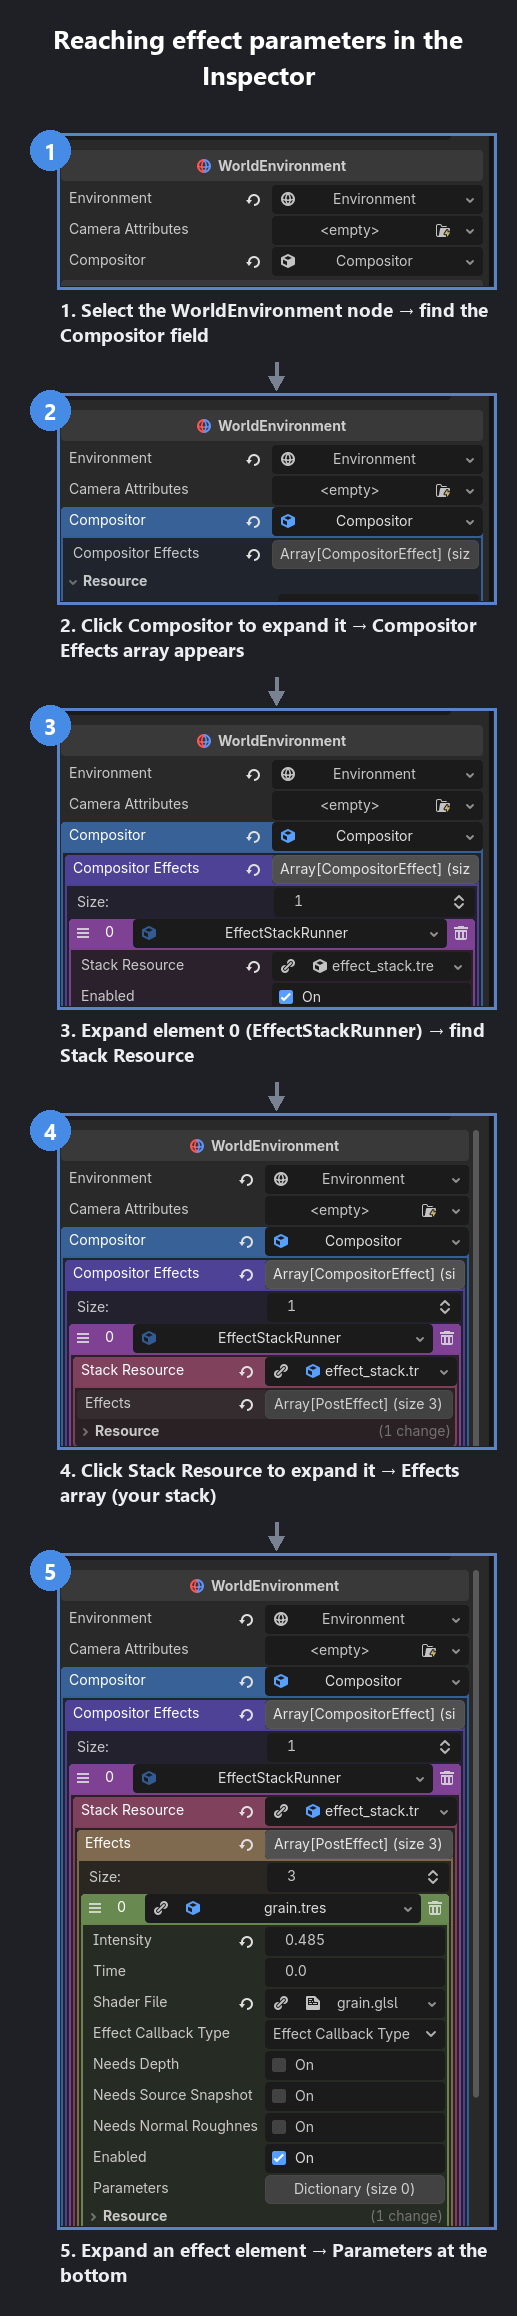The height and width of the screenshot is (2316, 517).
Task: Uncheck Enabled checkbox under Stack Resource, step 3
Action: [286, 997]
